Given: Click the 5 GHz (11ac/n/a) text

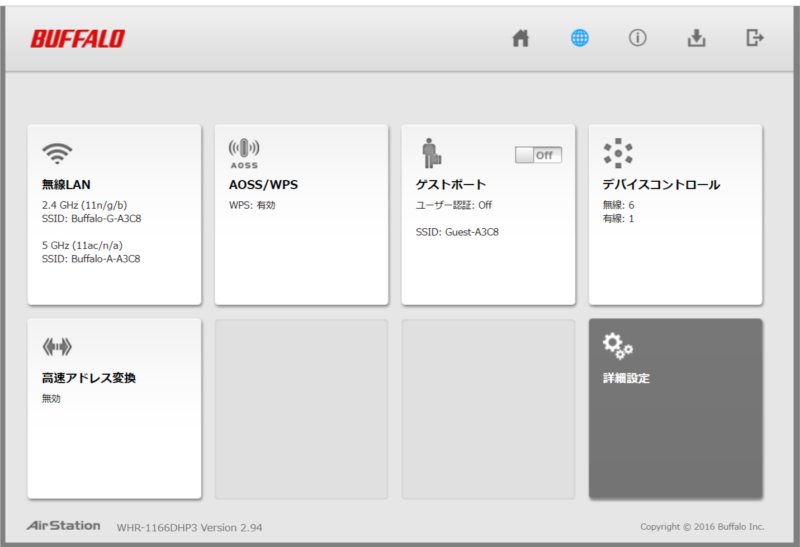Looking at the screenshot, I should click(82, 245).
